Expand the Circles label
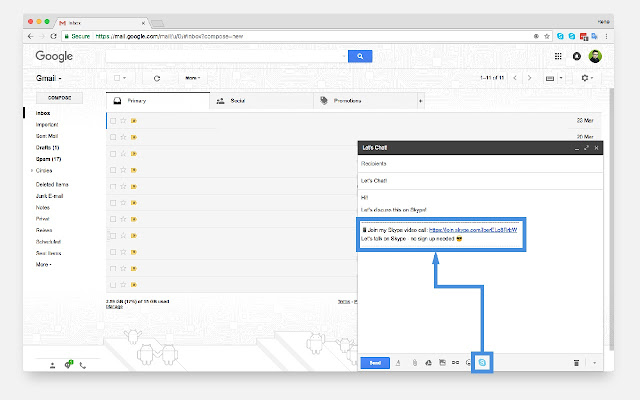The width and height of the screenshot is (640, 400). click(32, 171)
